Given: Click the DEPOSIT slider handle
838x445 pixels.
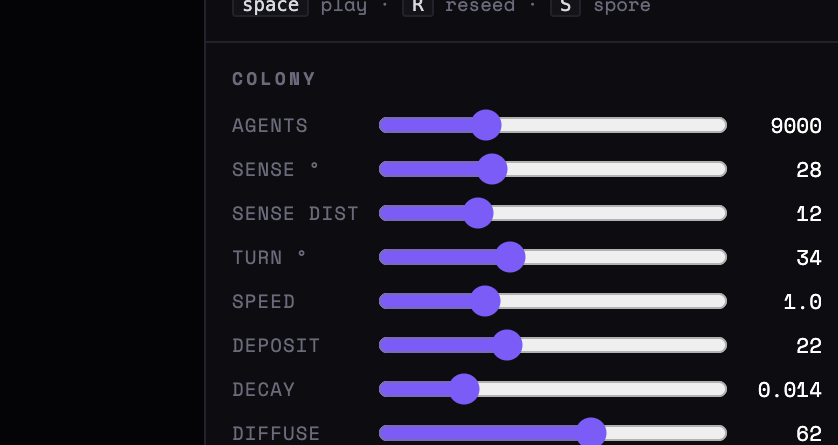Looking at the screenshot, I should (507, 345).
